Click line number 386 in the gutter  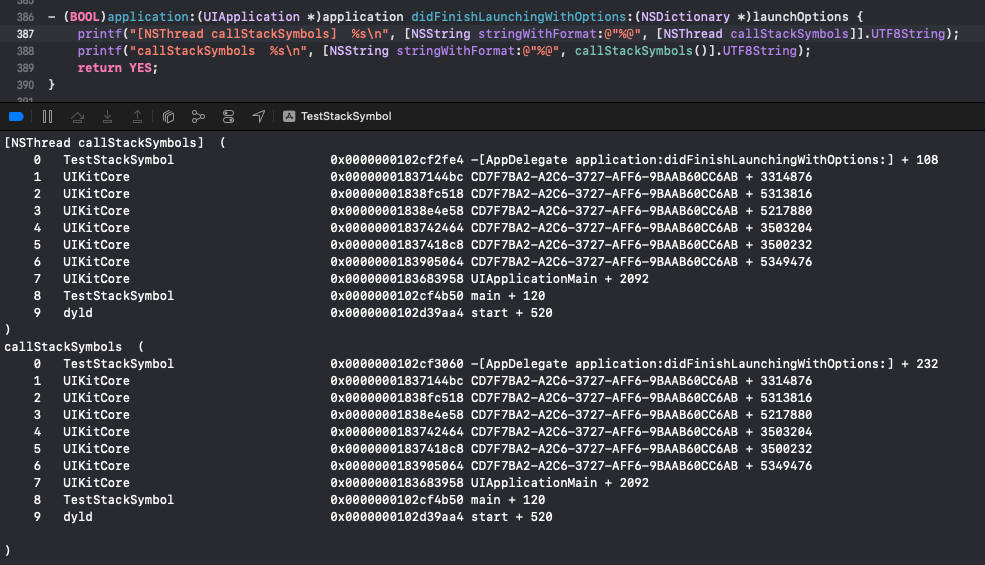coord(25,17)
